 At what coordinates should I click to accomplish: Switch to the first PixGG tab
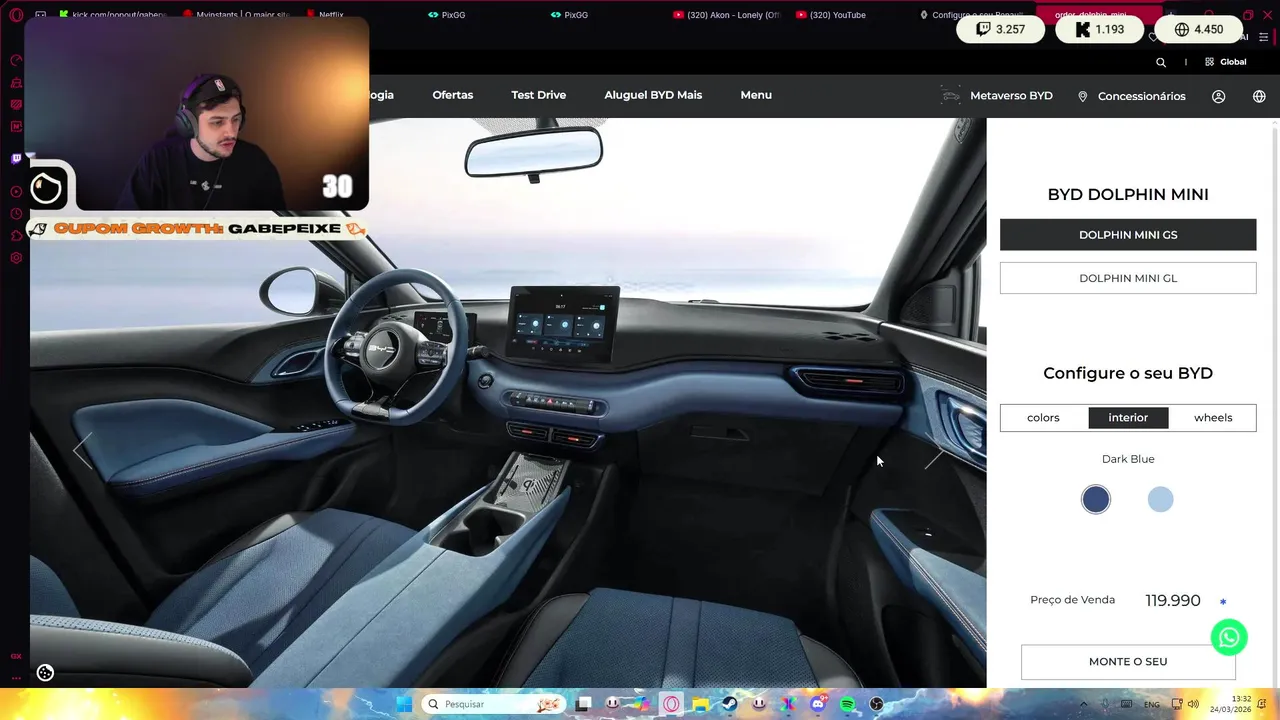point(446,15)
